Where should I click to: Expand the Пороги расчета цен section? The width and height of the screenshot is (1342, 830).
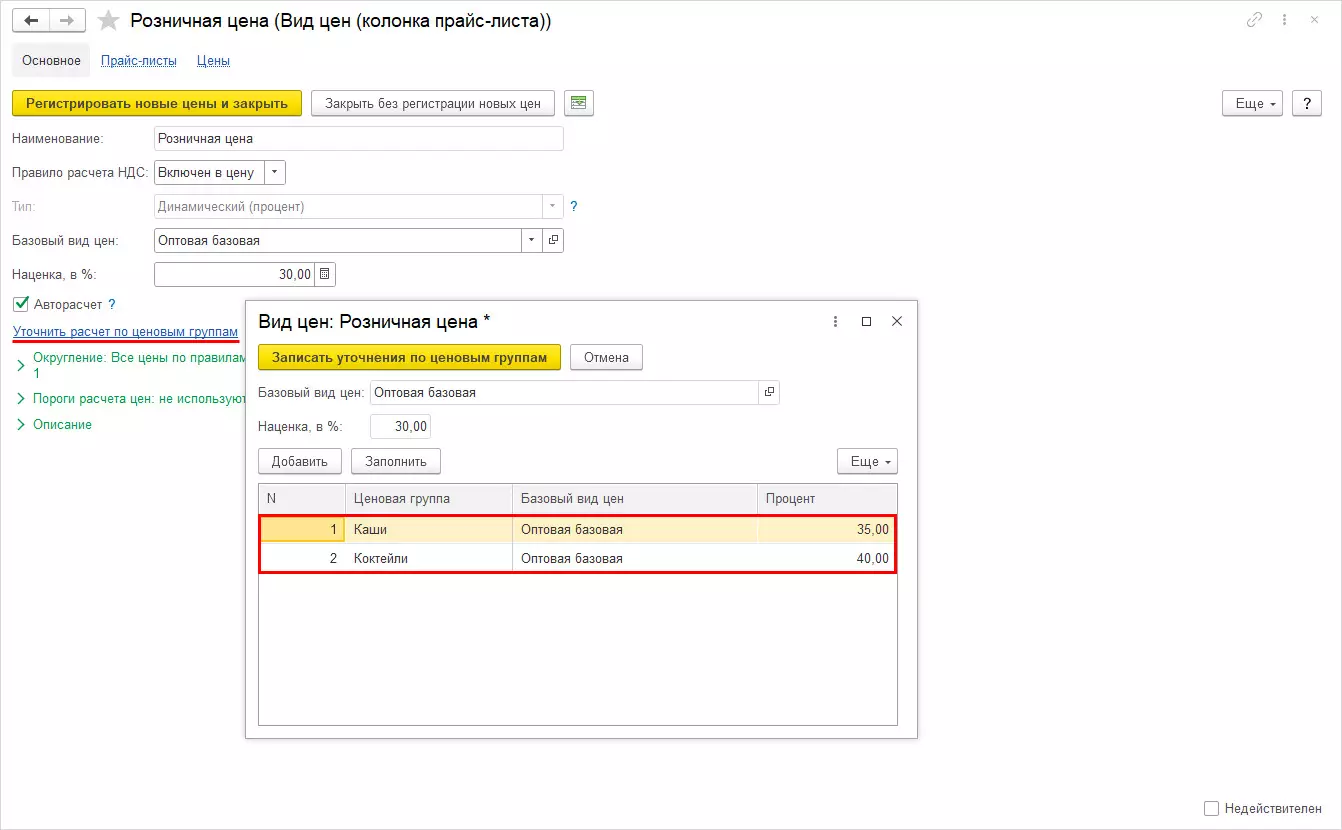click(x=22, y=398)
